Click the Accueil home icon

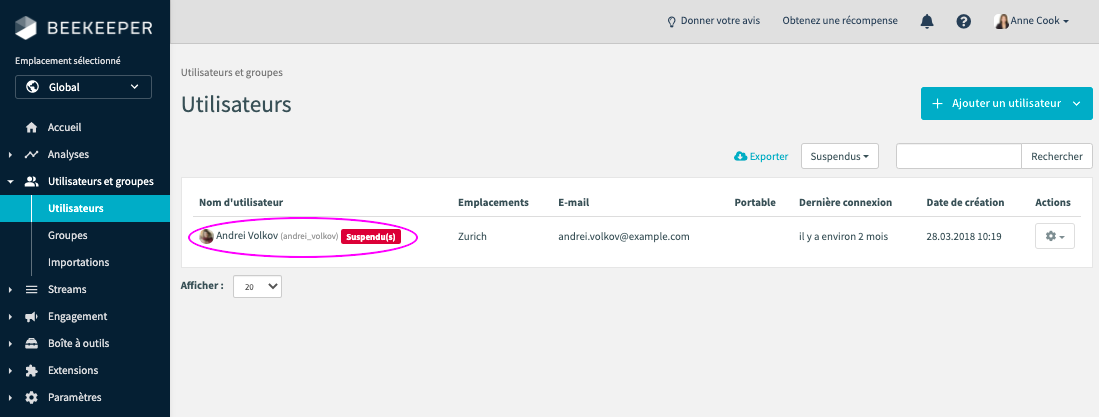coord(31,128)
